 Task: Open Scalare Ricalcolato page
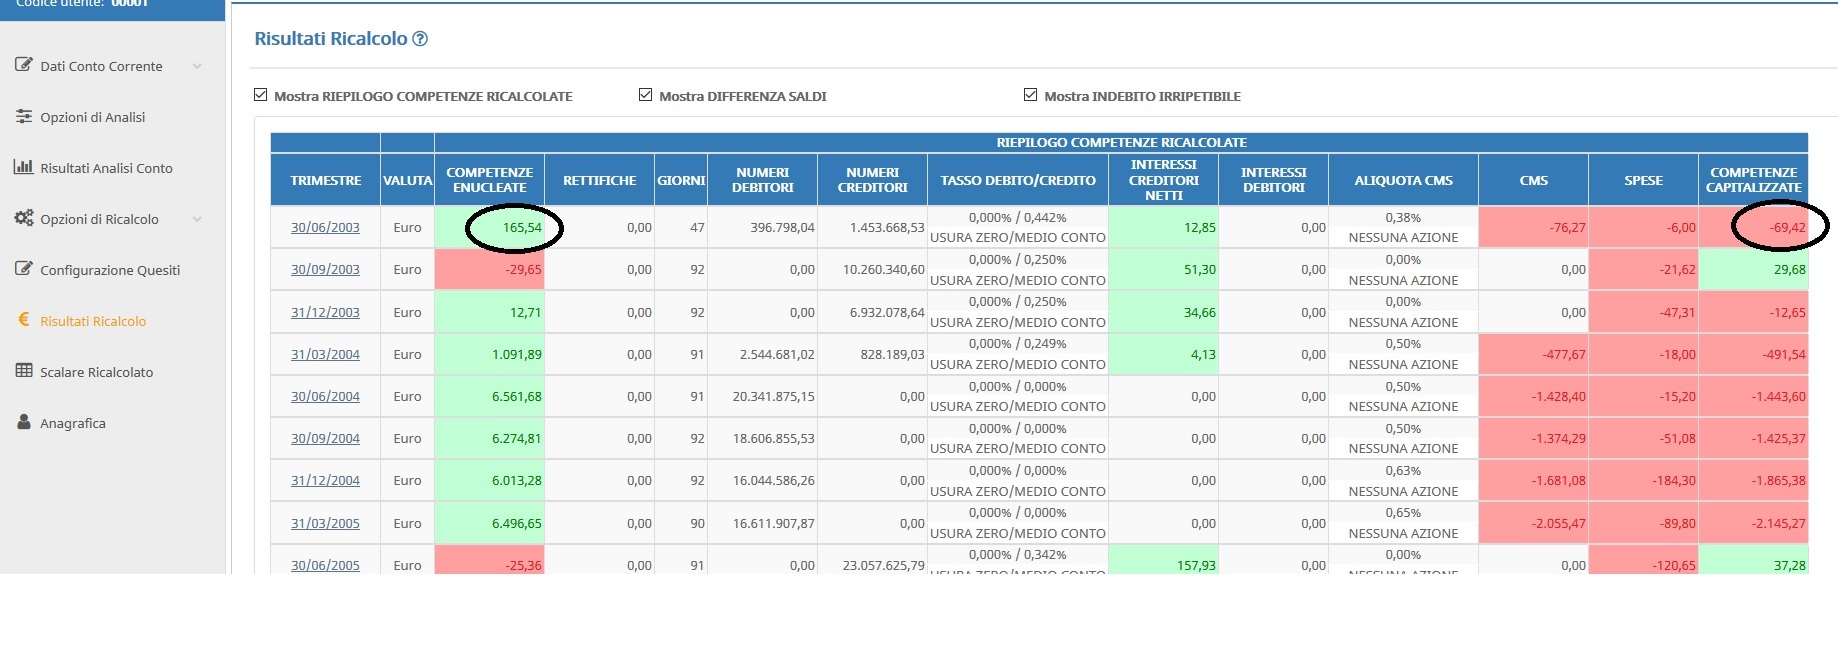[x=97, y=372]
